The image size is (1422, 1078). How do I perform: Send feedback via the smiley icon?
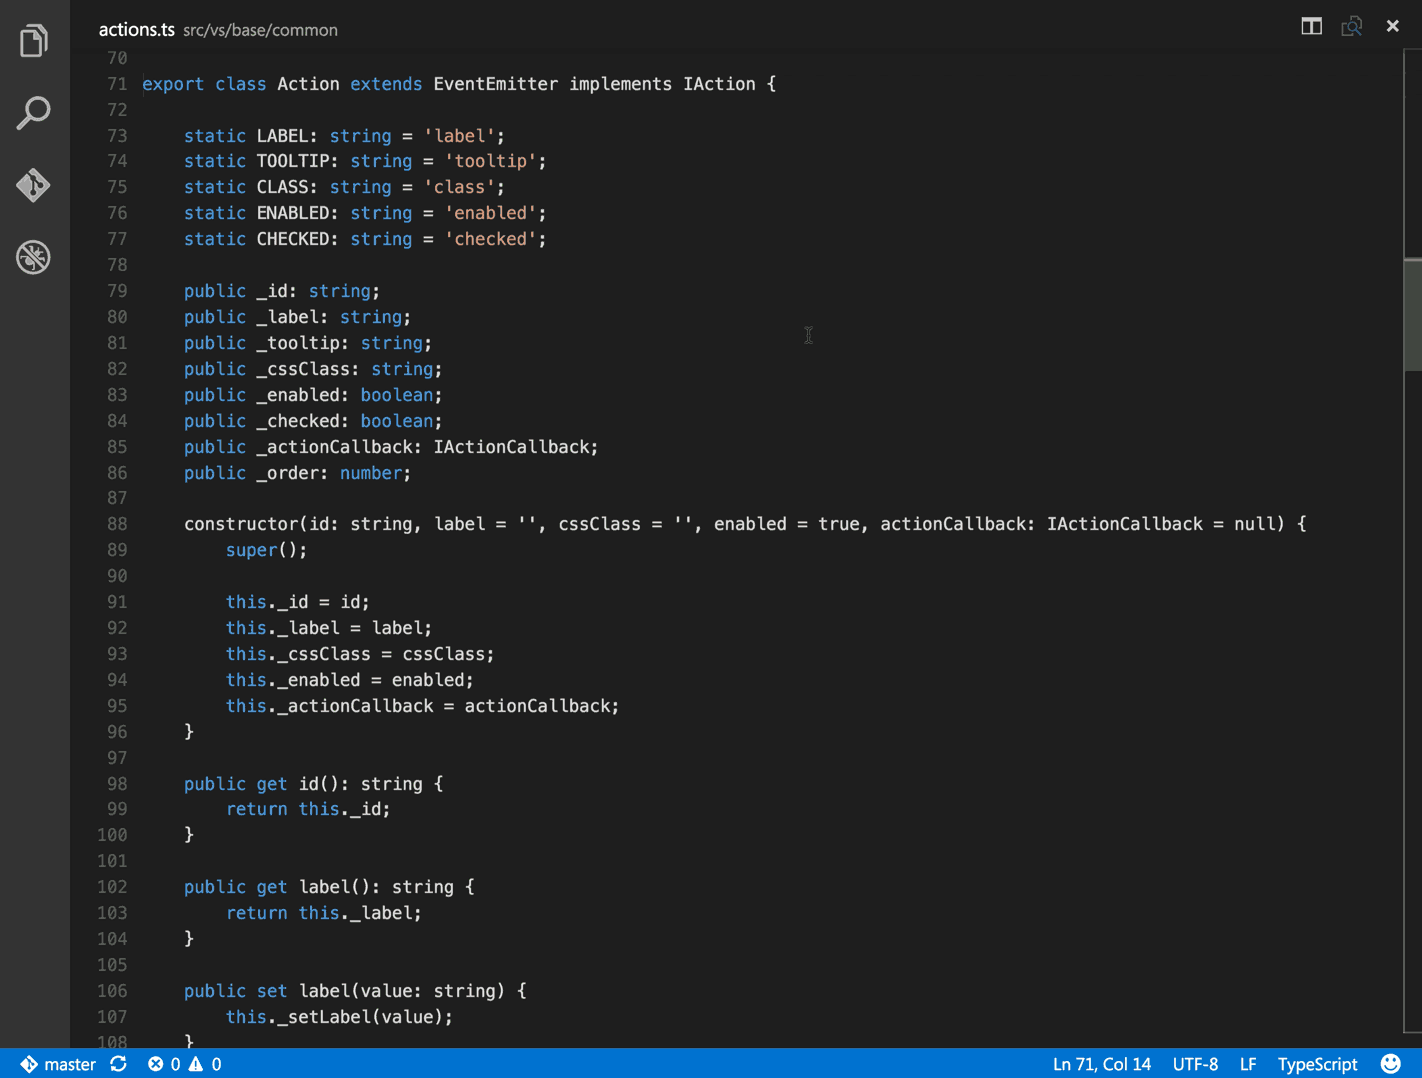pos(1391,1063)
